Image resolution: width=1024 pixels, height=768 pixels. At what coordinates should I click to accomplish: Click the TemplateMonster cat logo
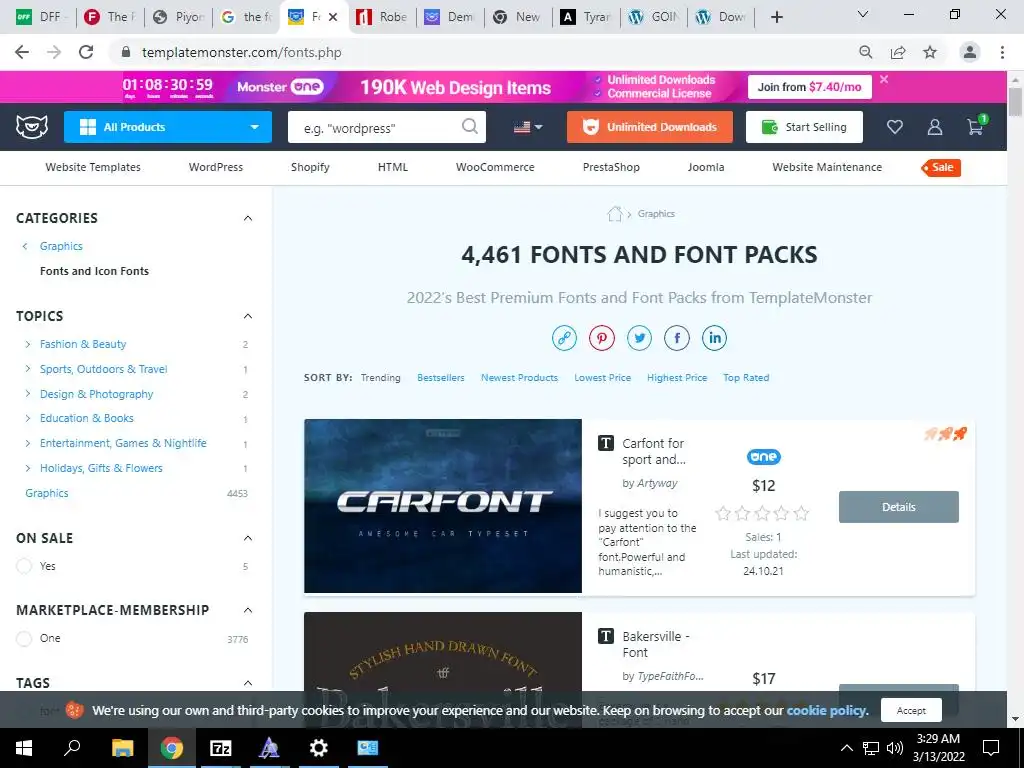[31, 127]
